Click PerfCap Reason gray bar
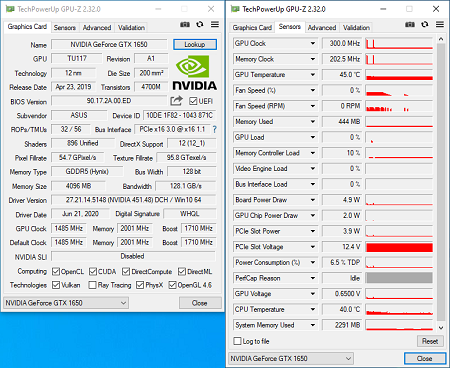Screen dimensions: 450x368 [399, 278]
